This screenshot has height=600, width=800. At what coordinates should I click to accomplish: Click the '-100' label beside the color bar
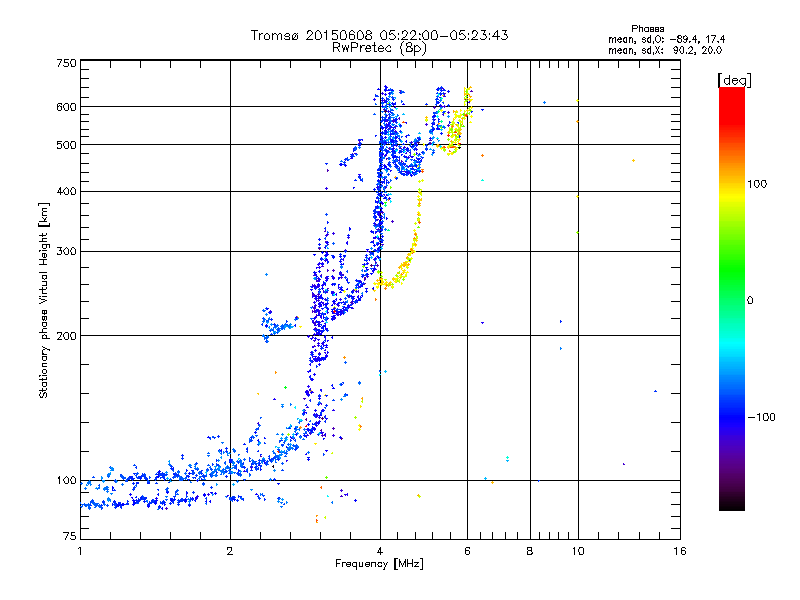(761, 417)
